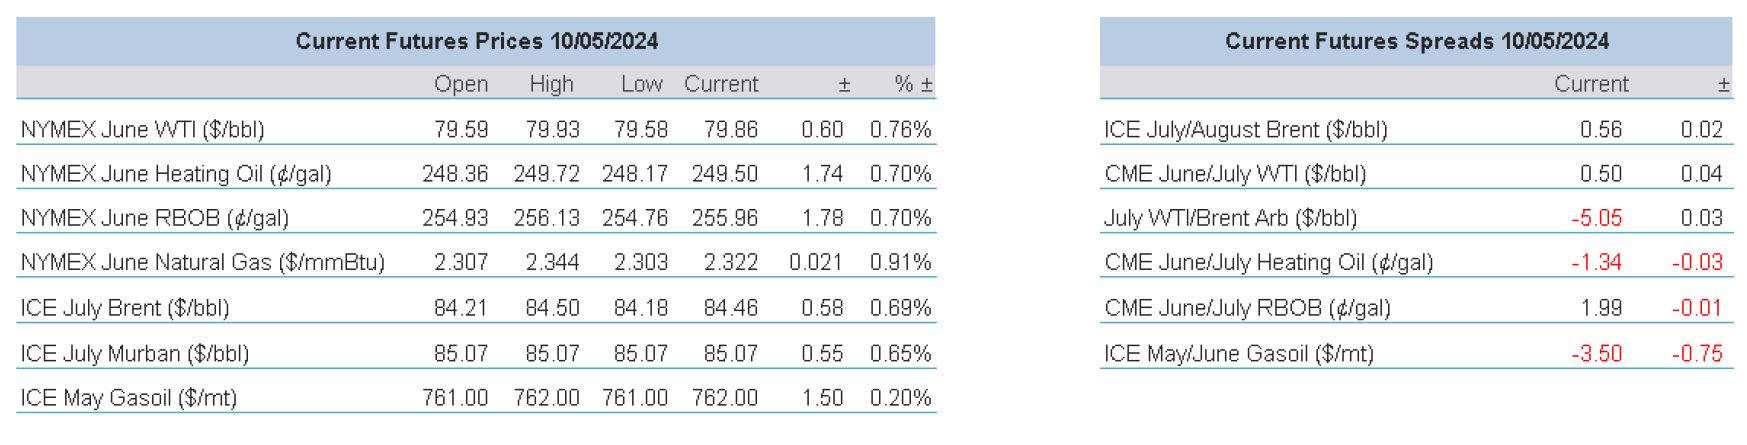This screenshot has height=445, width=1747.
Task: Select the Open column header
Action: [x=461, y=84]
